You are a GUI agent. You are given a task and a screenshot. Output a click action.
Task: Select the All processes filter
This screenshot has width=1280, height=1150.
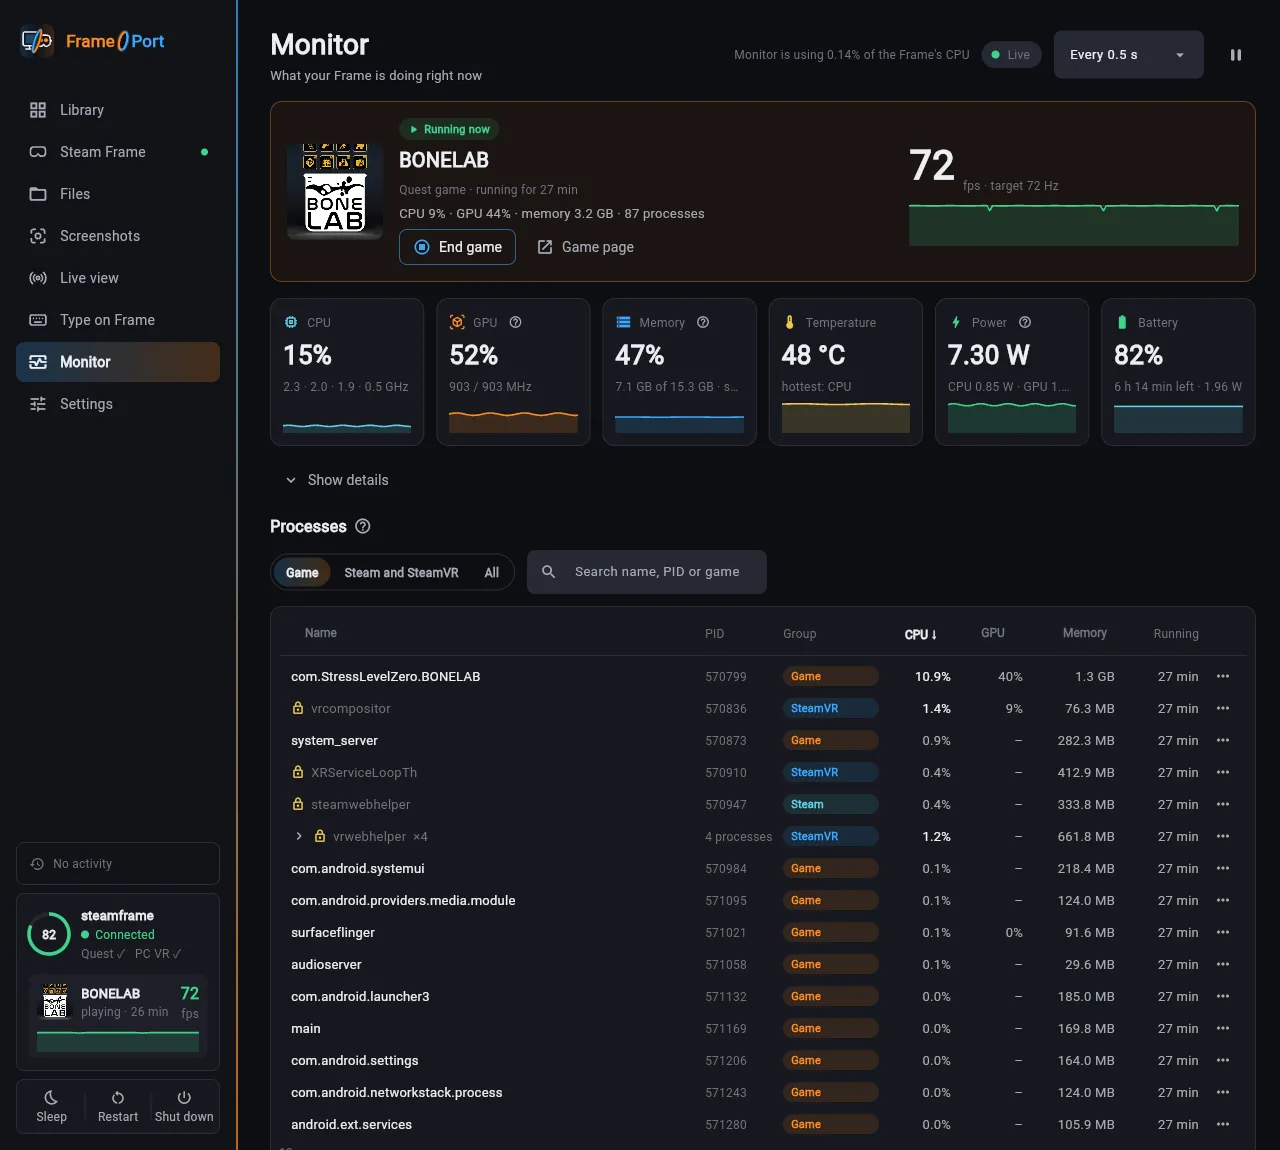point(492,573)
